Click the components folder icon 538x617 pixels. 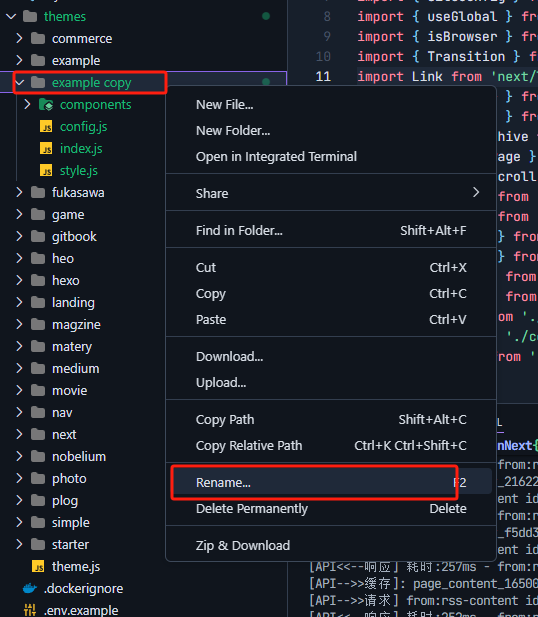(46, 105)
